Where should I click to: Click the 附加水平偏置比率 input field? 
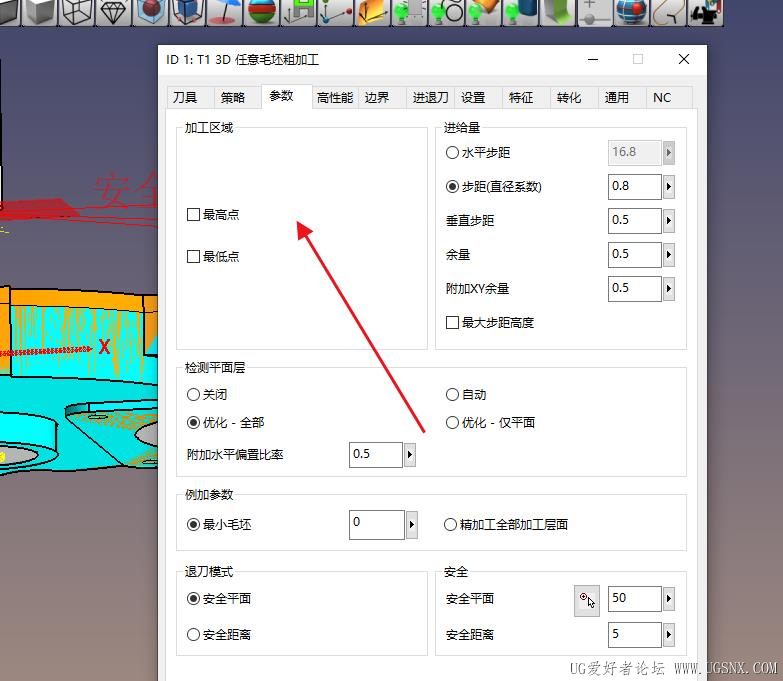click(376, 454)
